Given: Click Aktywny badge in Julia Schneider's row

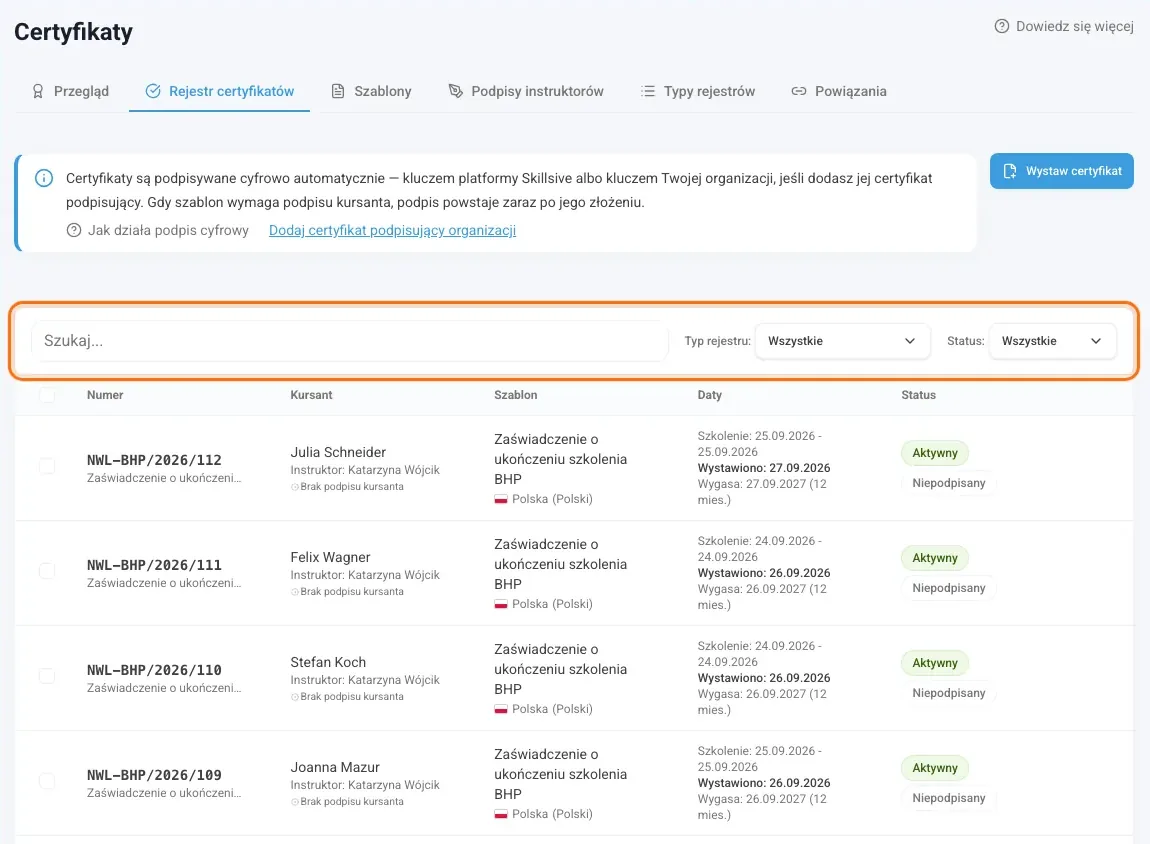Looking at the screenshot, I should tap(935, 453).
